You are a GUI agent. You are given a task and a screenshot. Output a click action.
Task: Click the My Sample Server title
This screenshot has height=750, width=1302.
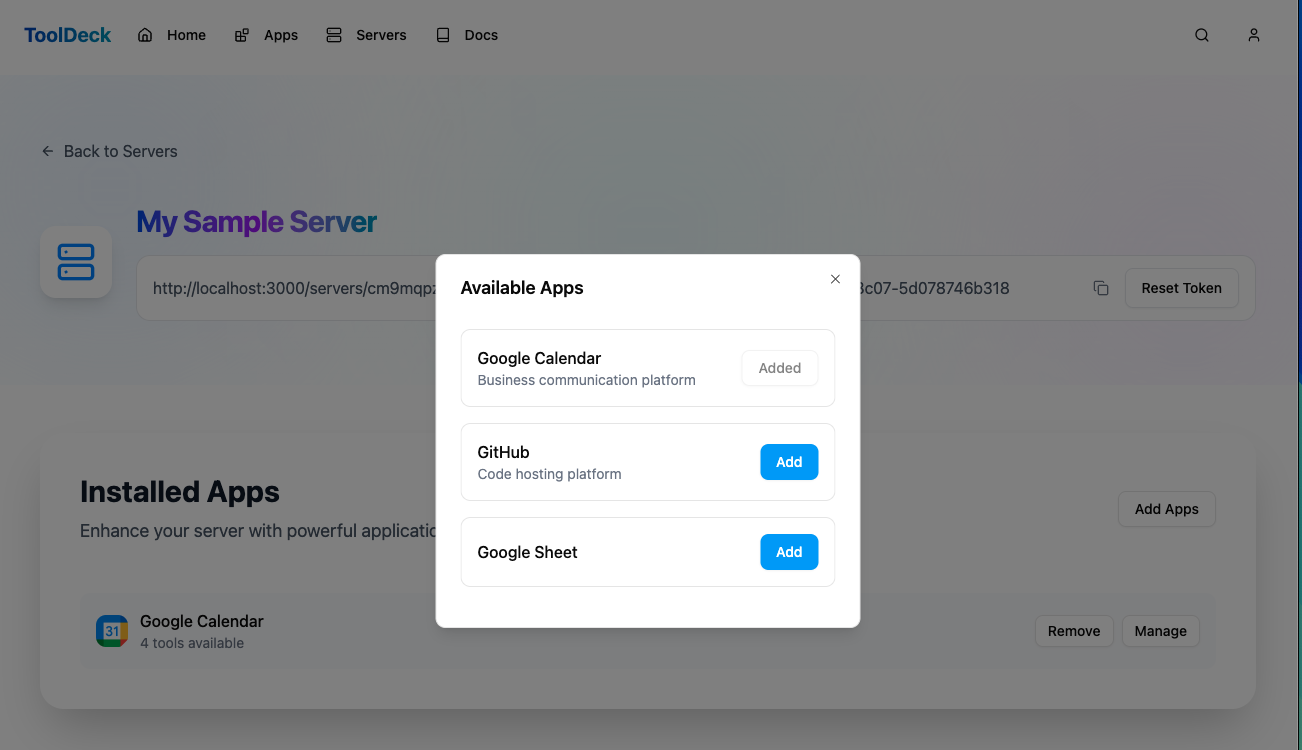coord(257,222)
